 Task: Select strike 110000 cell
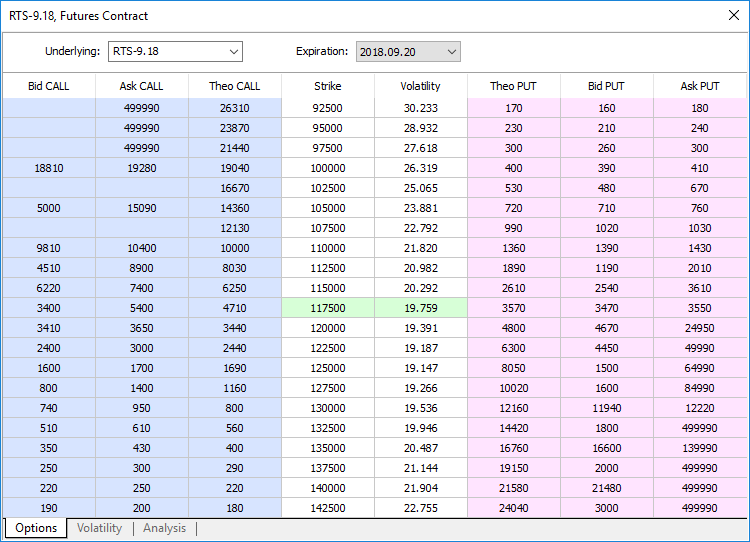pos(328,248)
